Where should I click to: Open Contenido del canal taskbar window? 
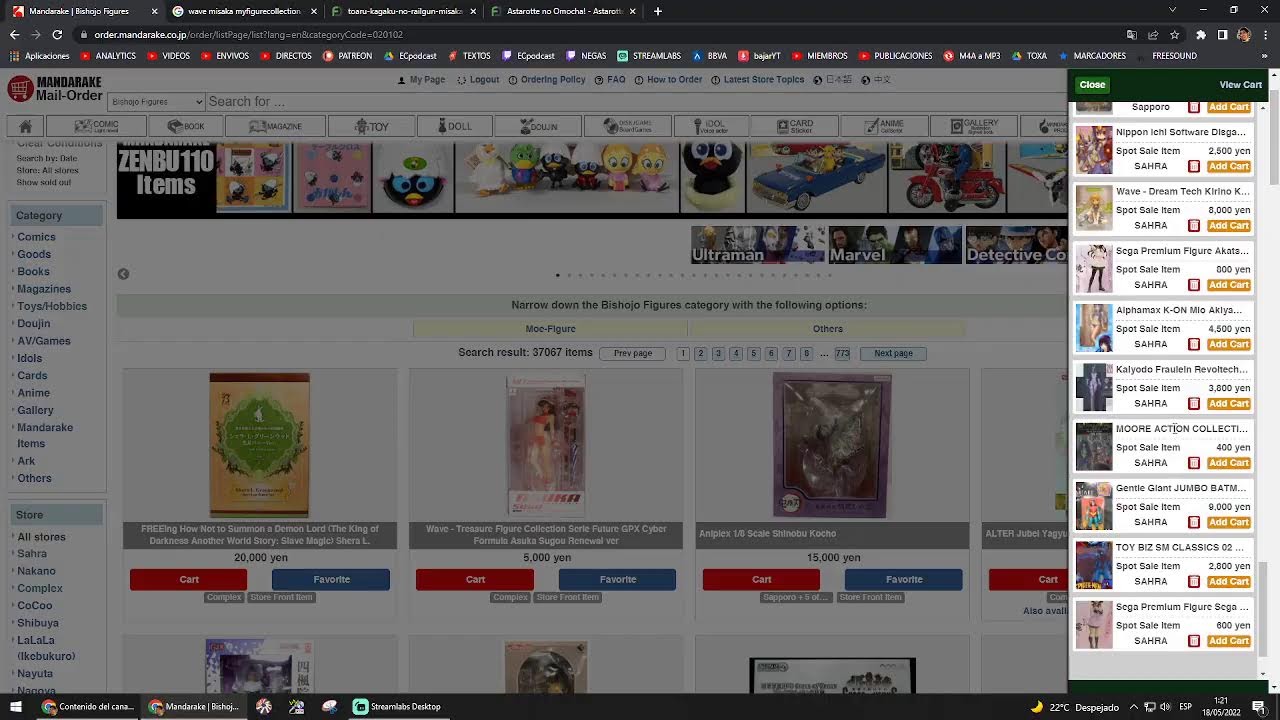coord(87,706)
